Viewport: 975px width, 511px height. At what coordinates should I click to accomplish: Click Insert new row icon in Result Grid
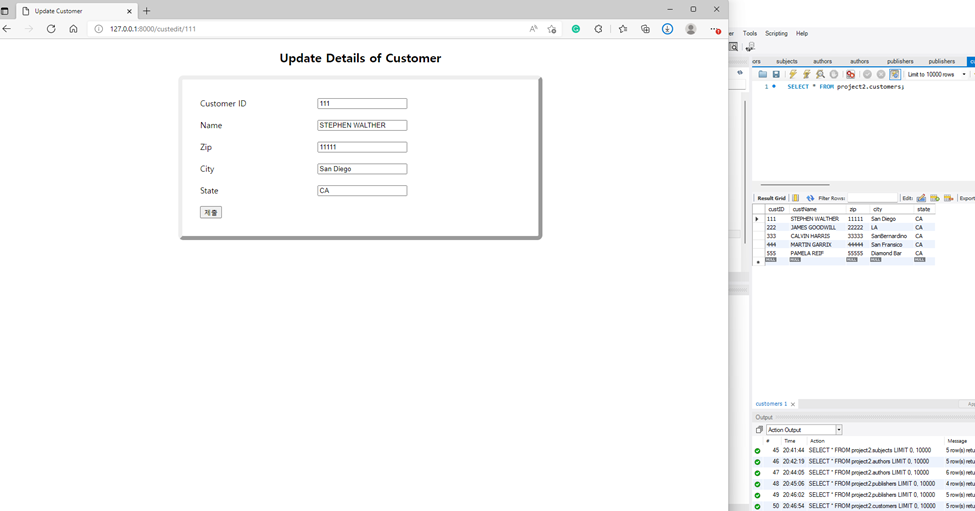point(935,198)
